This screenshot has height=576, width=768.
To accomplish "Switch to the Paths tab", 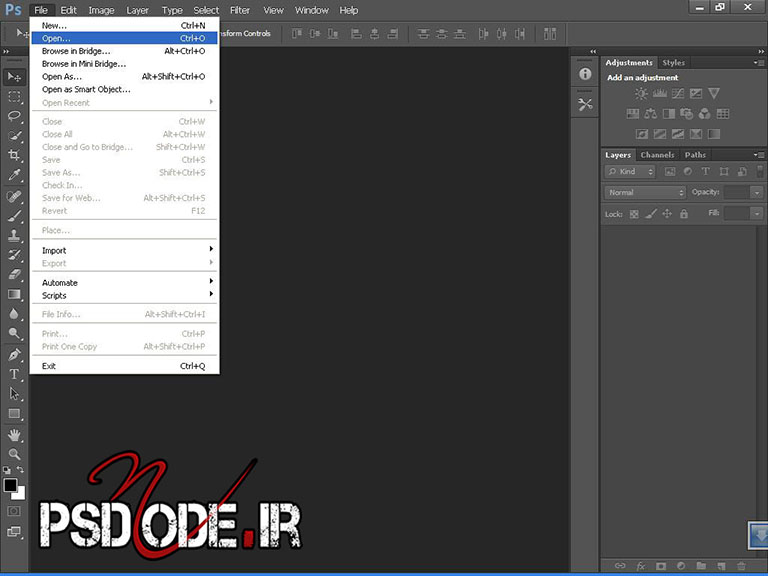I will pyautogui.click(x=695, y=155).
